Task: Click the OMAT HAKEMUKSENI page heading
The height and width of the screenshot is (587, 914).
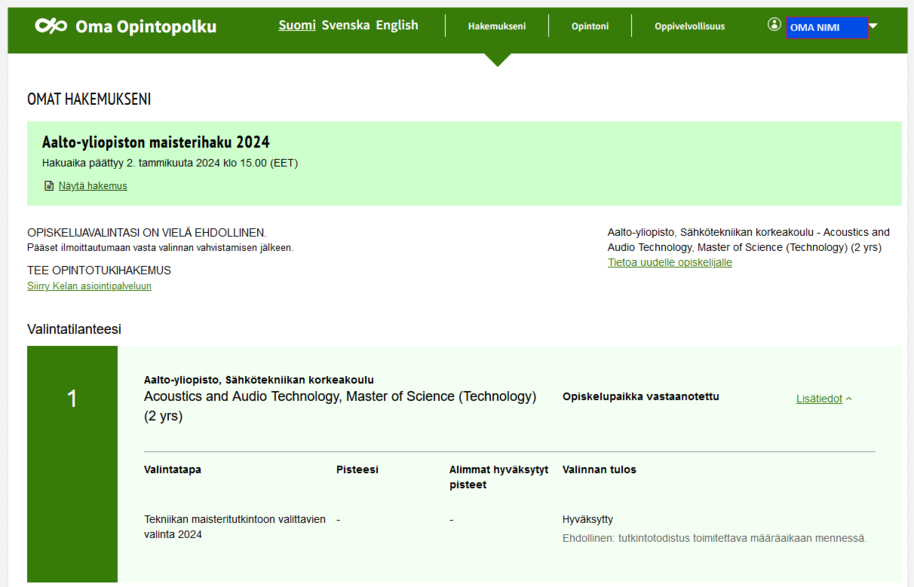Action: pos(89,99)
